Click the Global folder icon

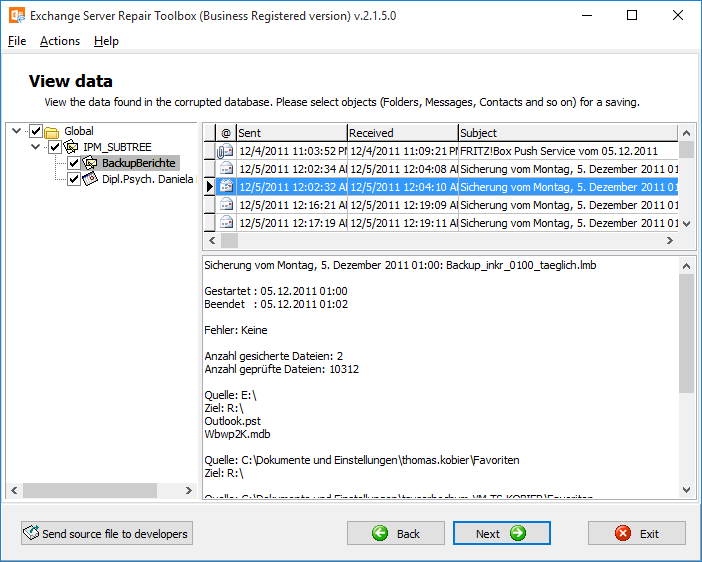click(x=52, y=132)
